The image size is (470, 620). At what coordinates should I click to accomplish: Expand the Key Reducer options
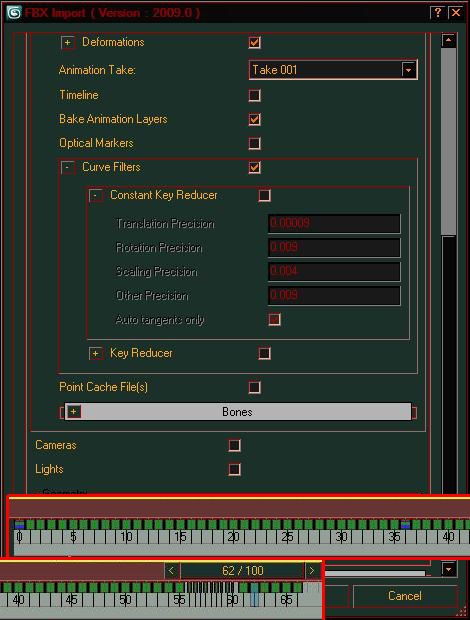point(96,353)
